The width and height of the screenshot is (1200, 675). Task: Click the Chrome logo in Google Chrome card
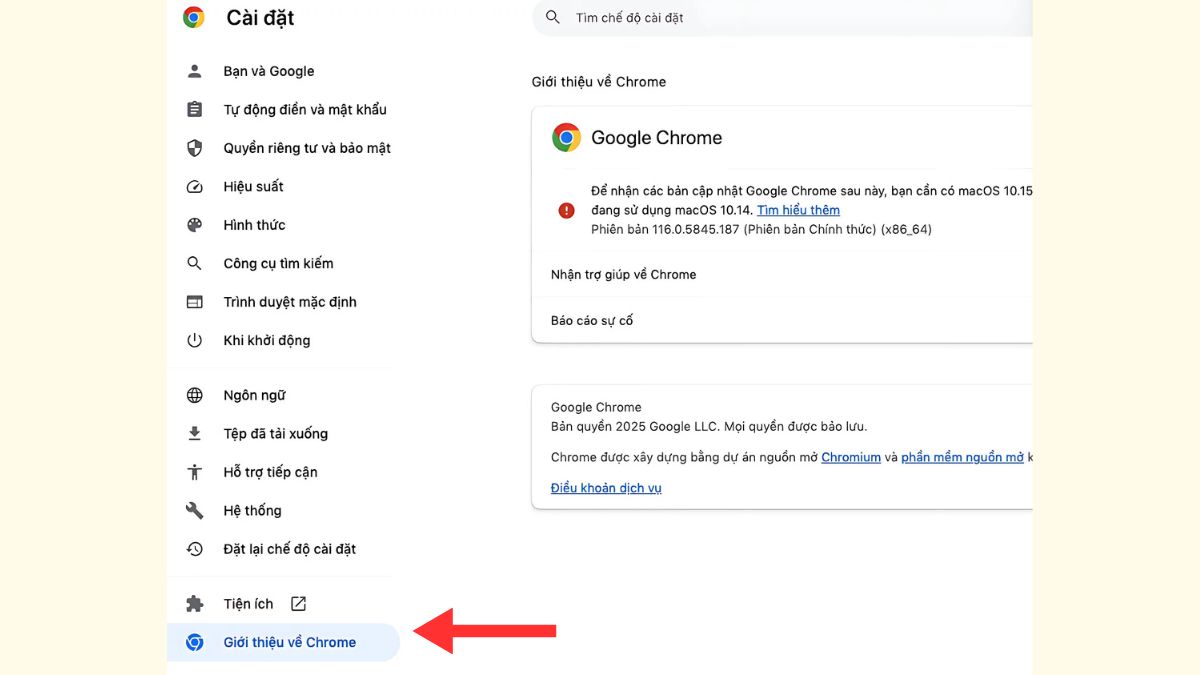566,138
